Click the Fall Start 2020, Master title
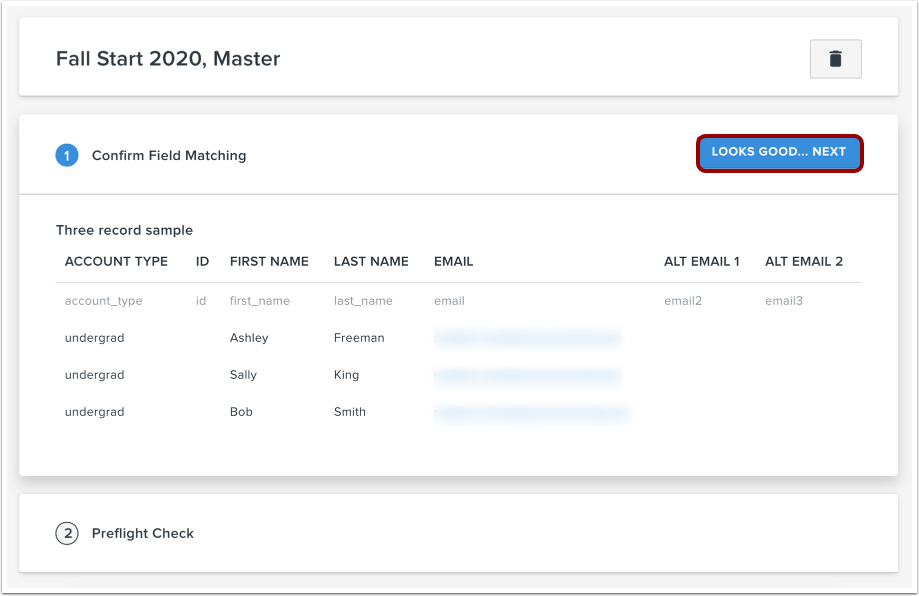This screenshot has width=919, height=596. 167,59
